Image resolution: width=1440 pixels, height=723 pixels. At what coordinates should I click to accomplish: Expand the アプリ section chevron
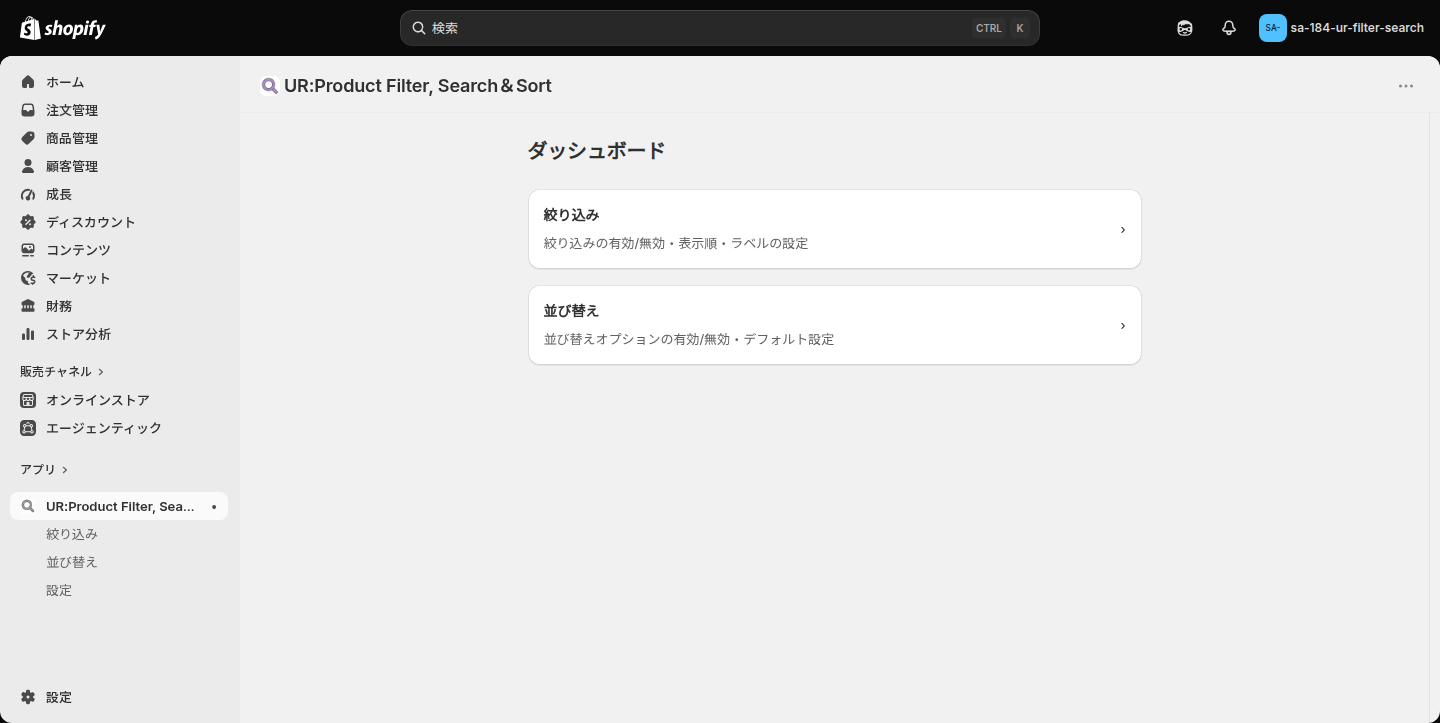click(65, 470)
